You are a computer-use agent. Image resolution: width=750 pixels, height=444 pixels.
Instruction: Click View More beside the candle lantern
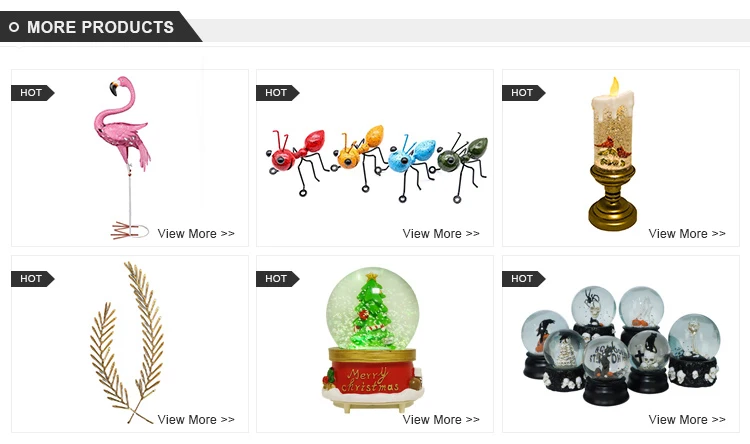(687, 233)
